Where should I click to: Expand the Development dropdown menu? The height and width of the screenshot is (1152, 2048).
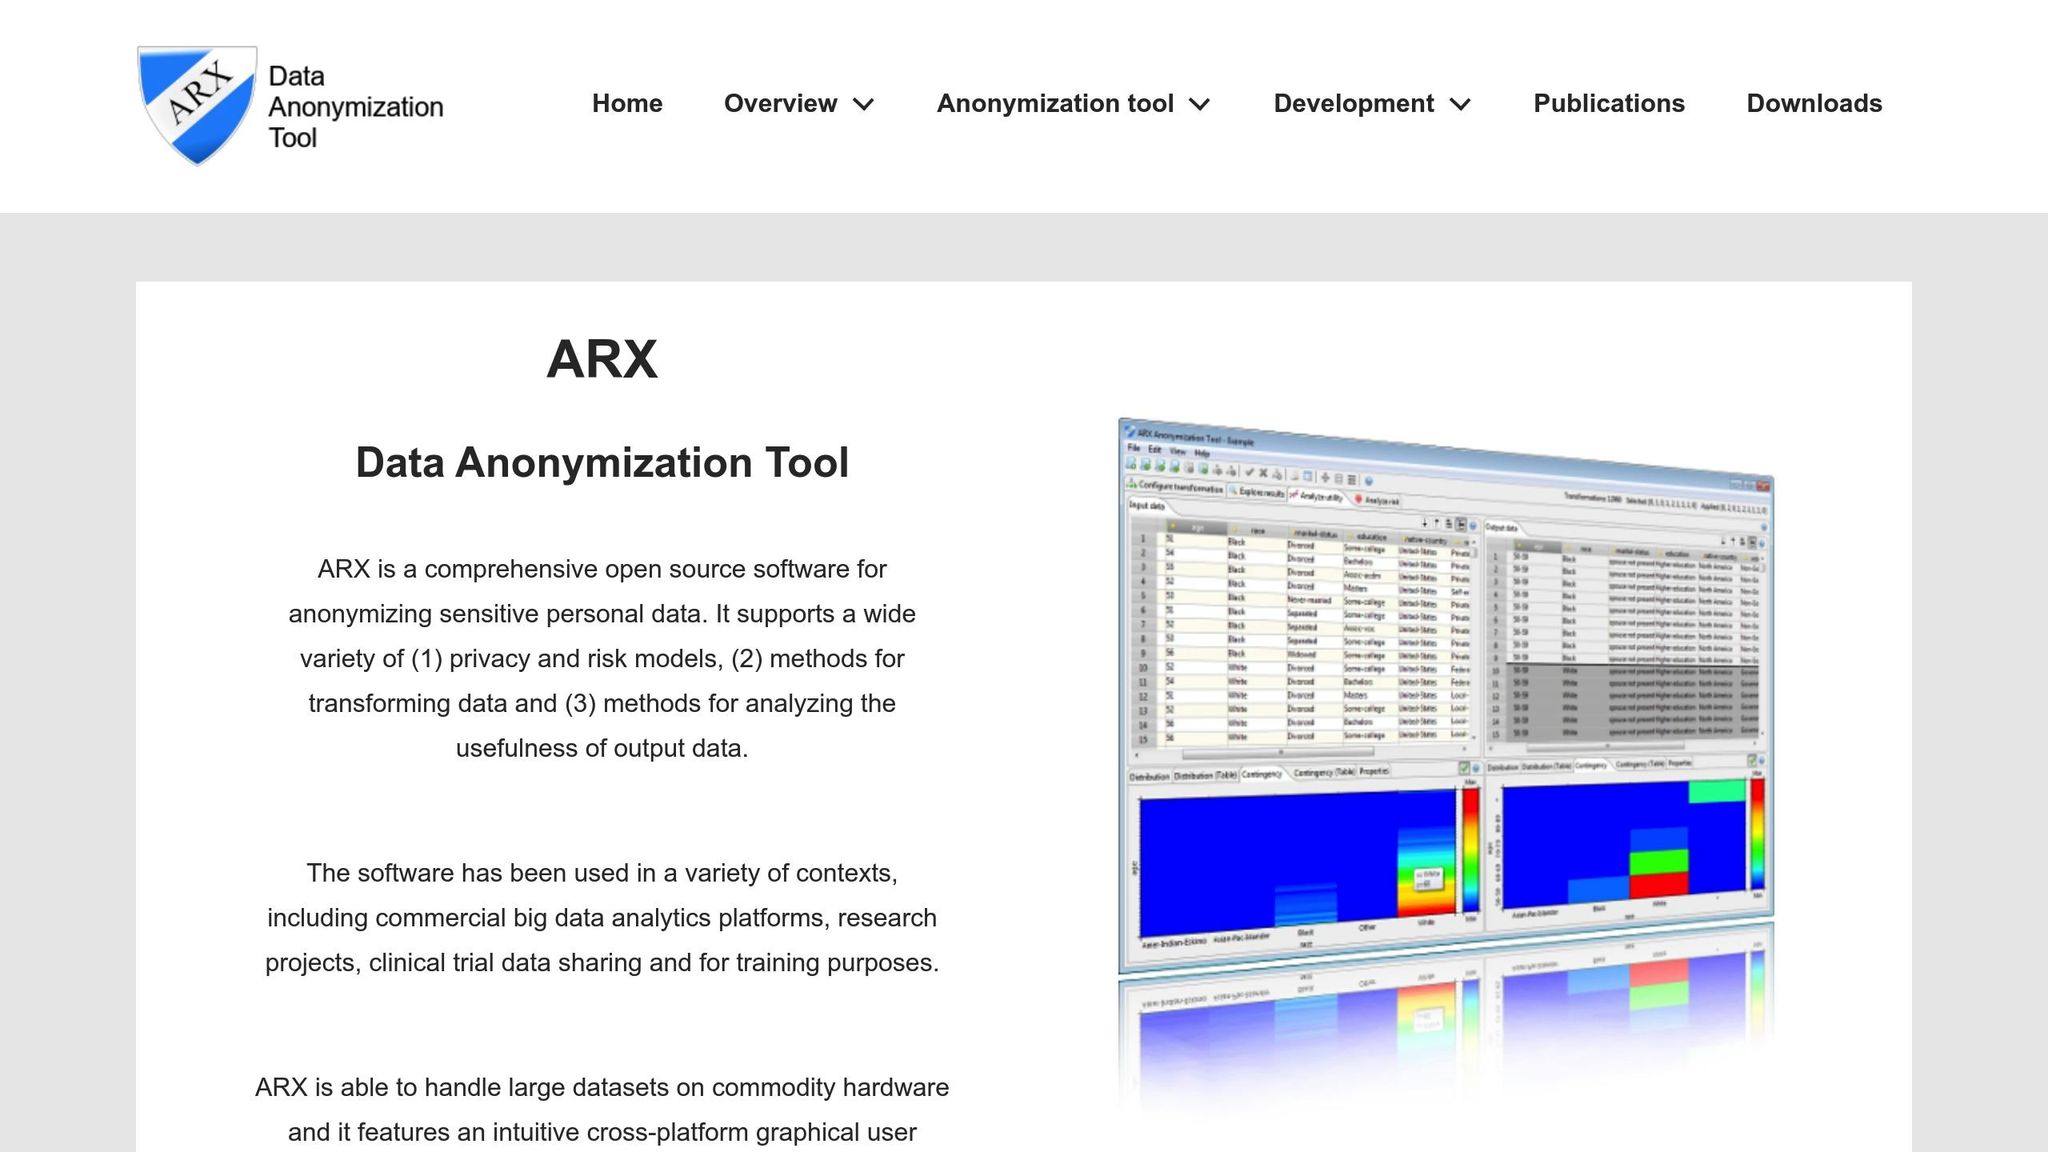click(x=1371, y=103)
